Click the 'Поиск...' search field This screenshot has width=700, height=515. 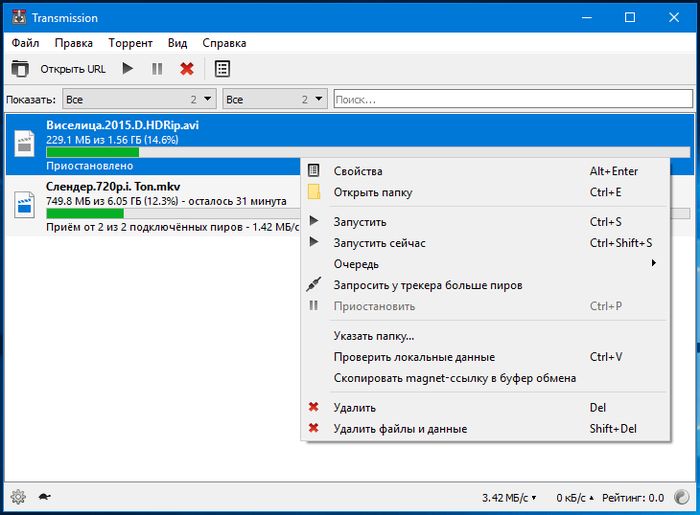[x=512, y=99]
